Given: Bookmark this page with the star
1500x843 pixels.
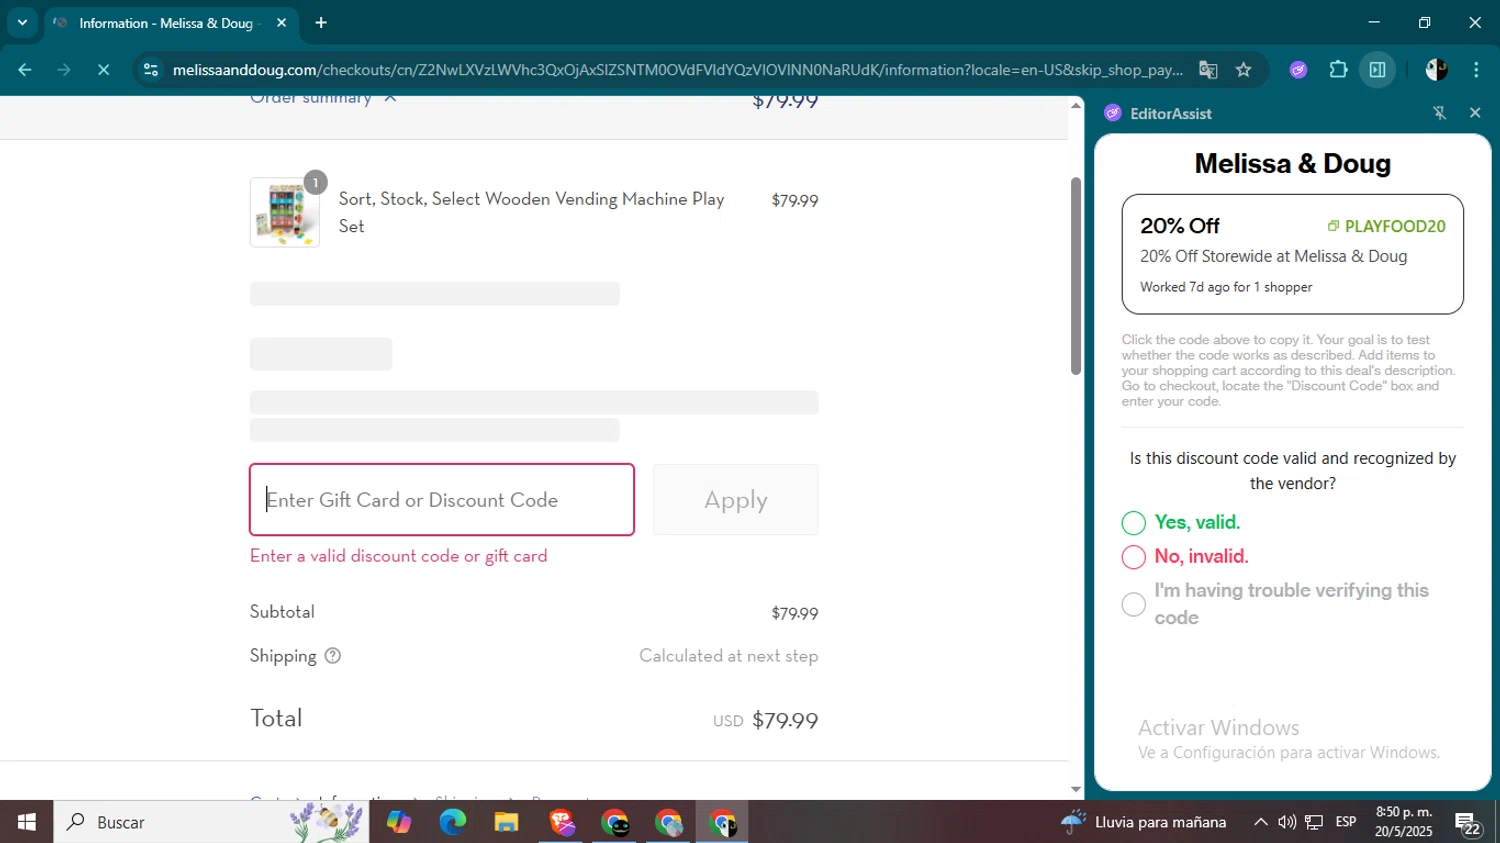Looking at the screenshot, I should (x=1243, y=70).
